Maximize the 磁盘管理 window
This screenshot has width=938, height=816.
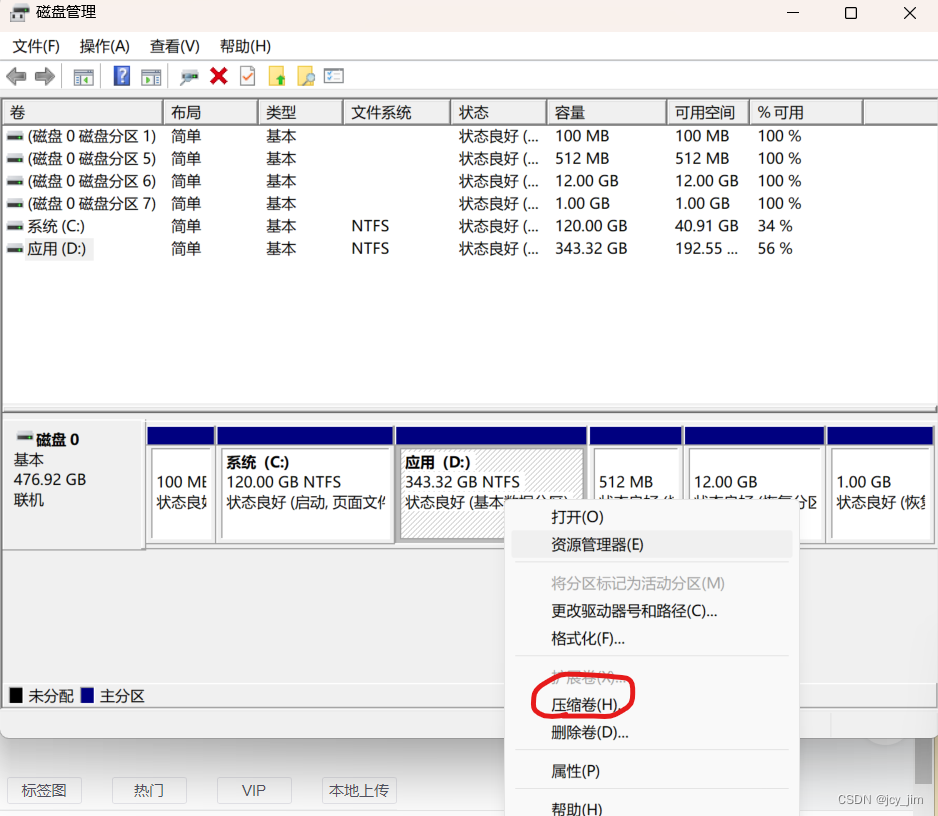[851, 13]
